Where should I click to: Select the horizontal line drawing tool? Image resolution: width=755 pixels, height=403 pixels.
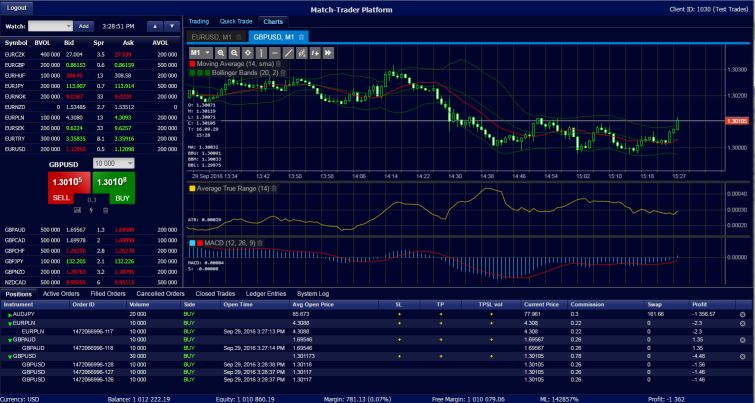(275, 52)
